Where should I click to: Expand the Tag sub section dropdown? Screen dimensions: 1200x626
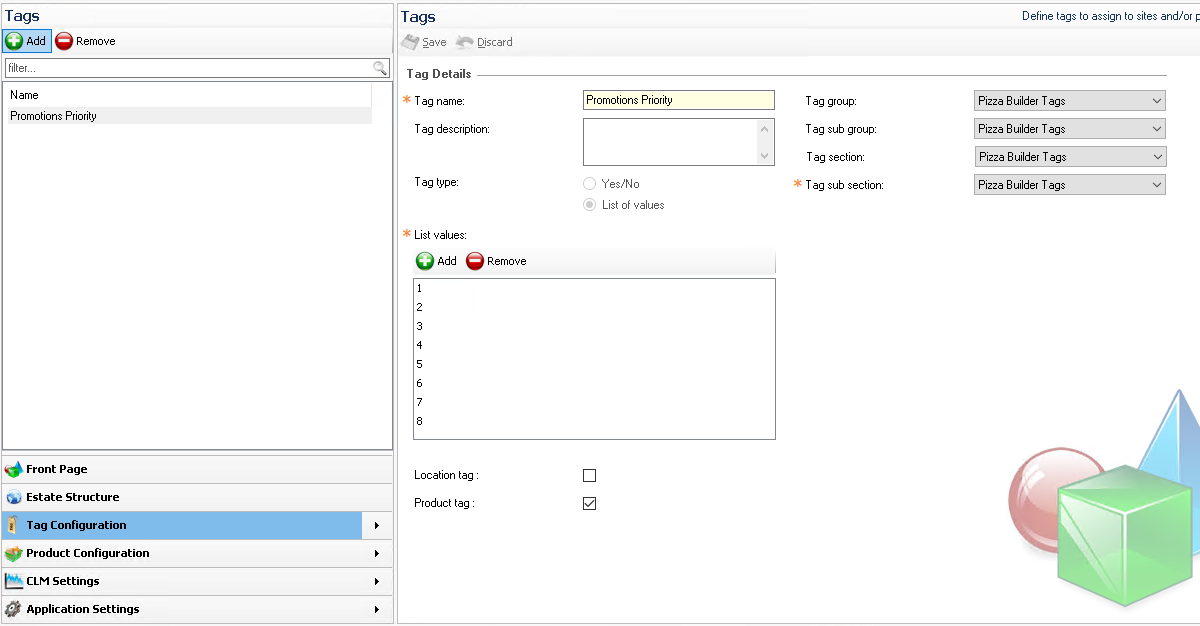coord(1069,185)
